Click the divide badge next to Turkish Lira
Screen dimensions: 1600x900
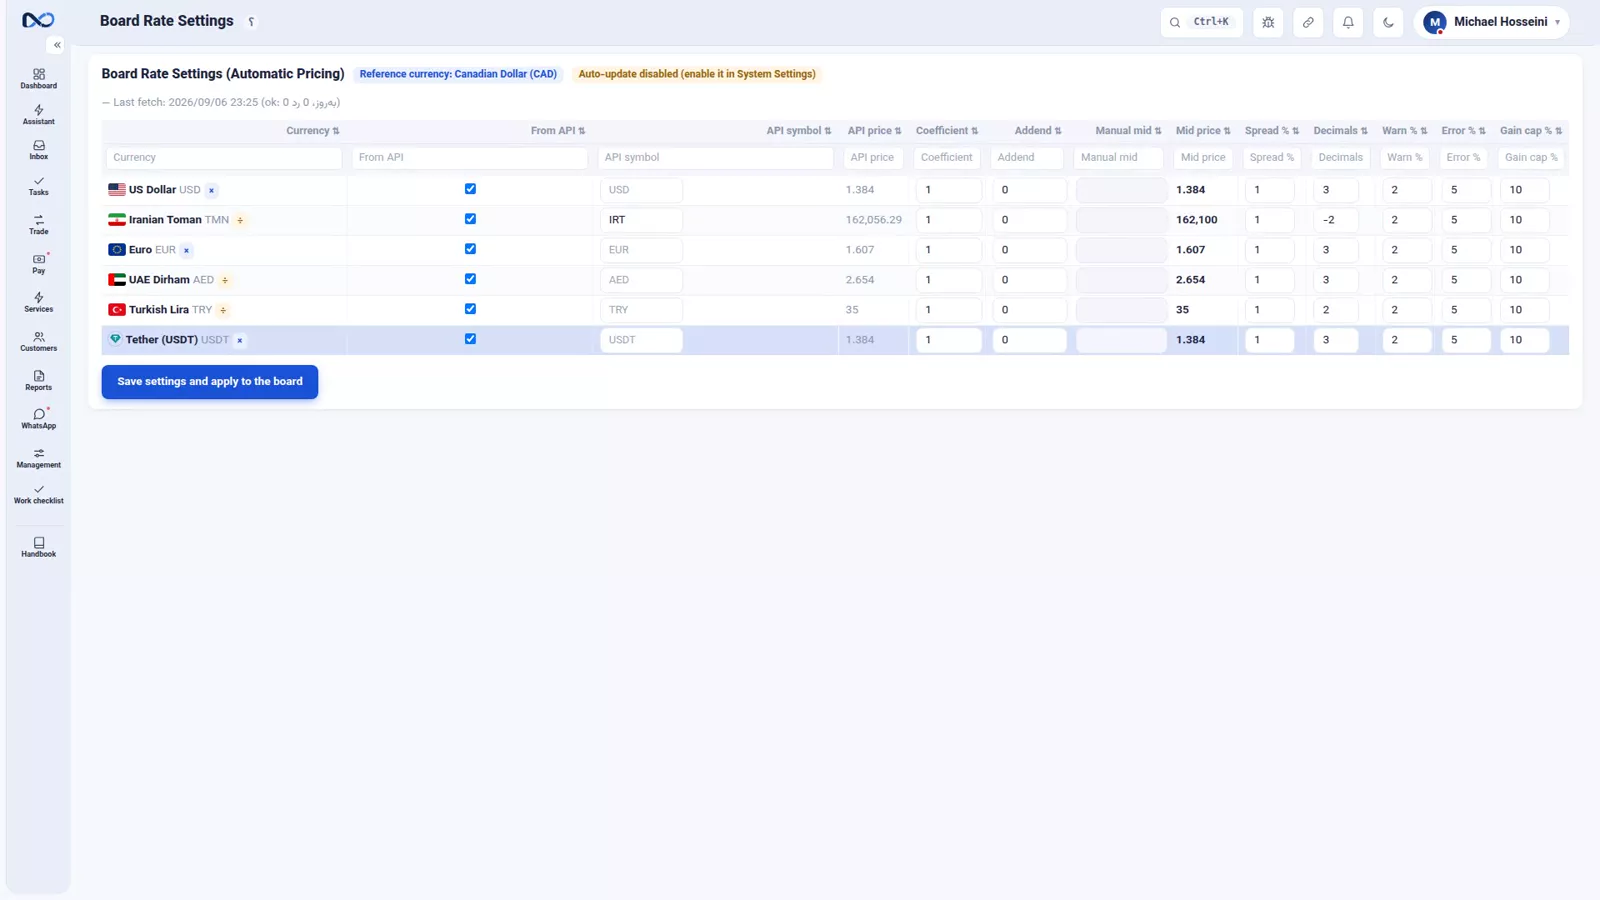223,310
